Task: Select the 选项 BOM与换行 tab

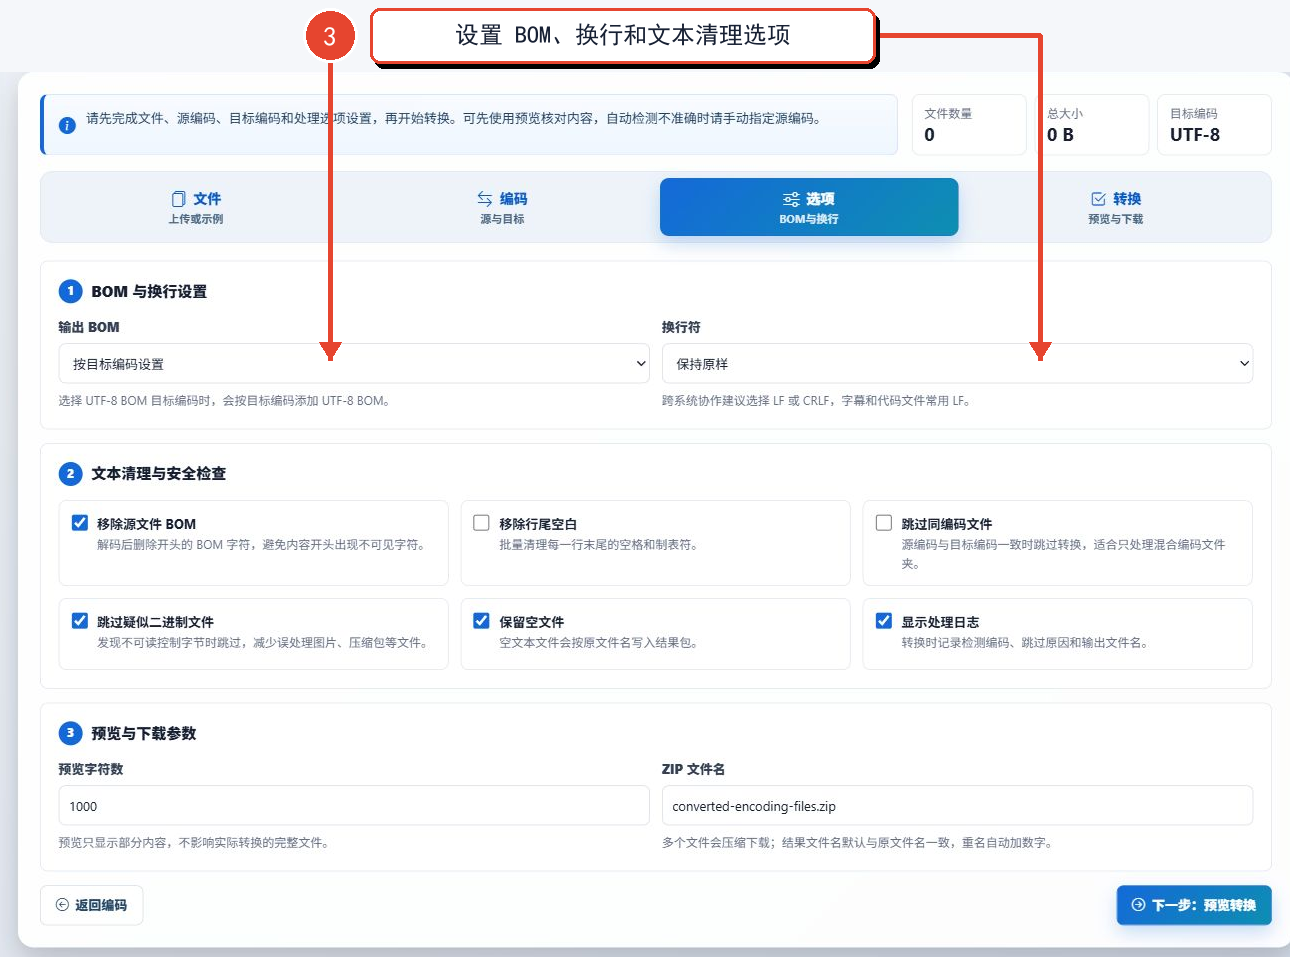Action: (809, 207)
